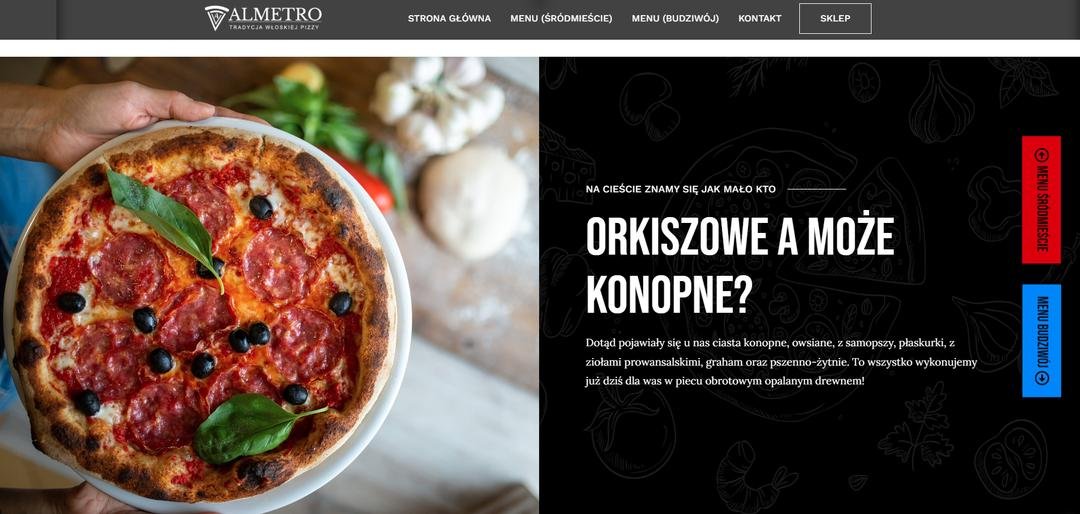Viewport: 1080px width, 514px height.
Task: Click the Orkiszowe a może konopne heading
Action: [740, 266]
